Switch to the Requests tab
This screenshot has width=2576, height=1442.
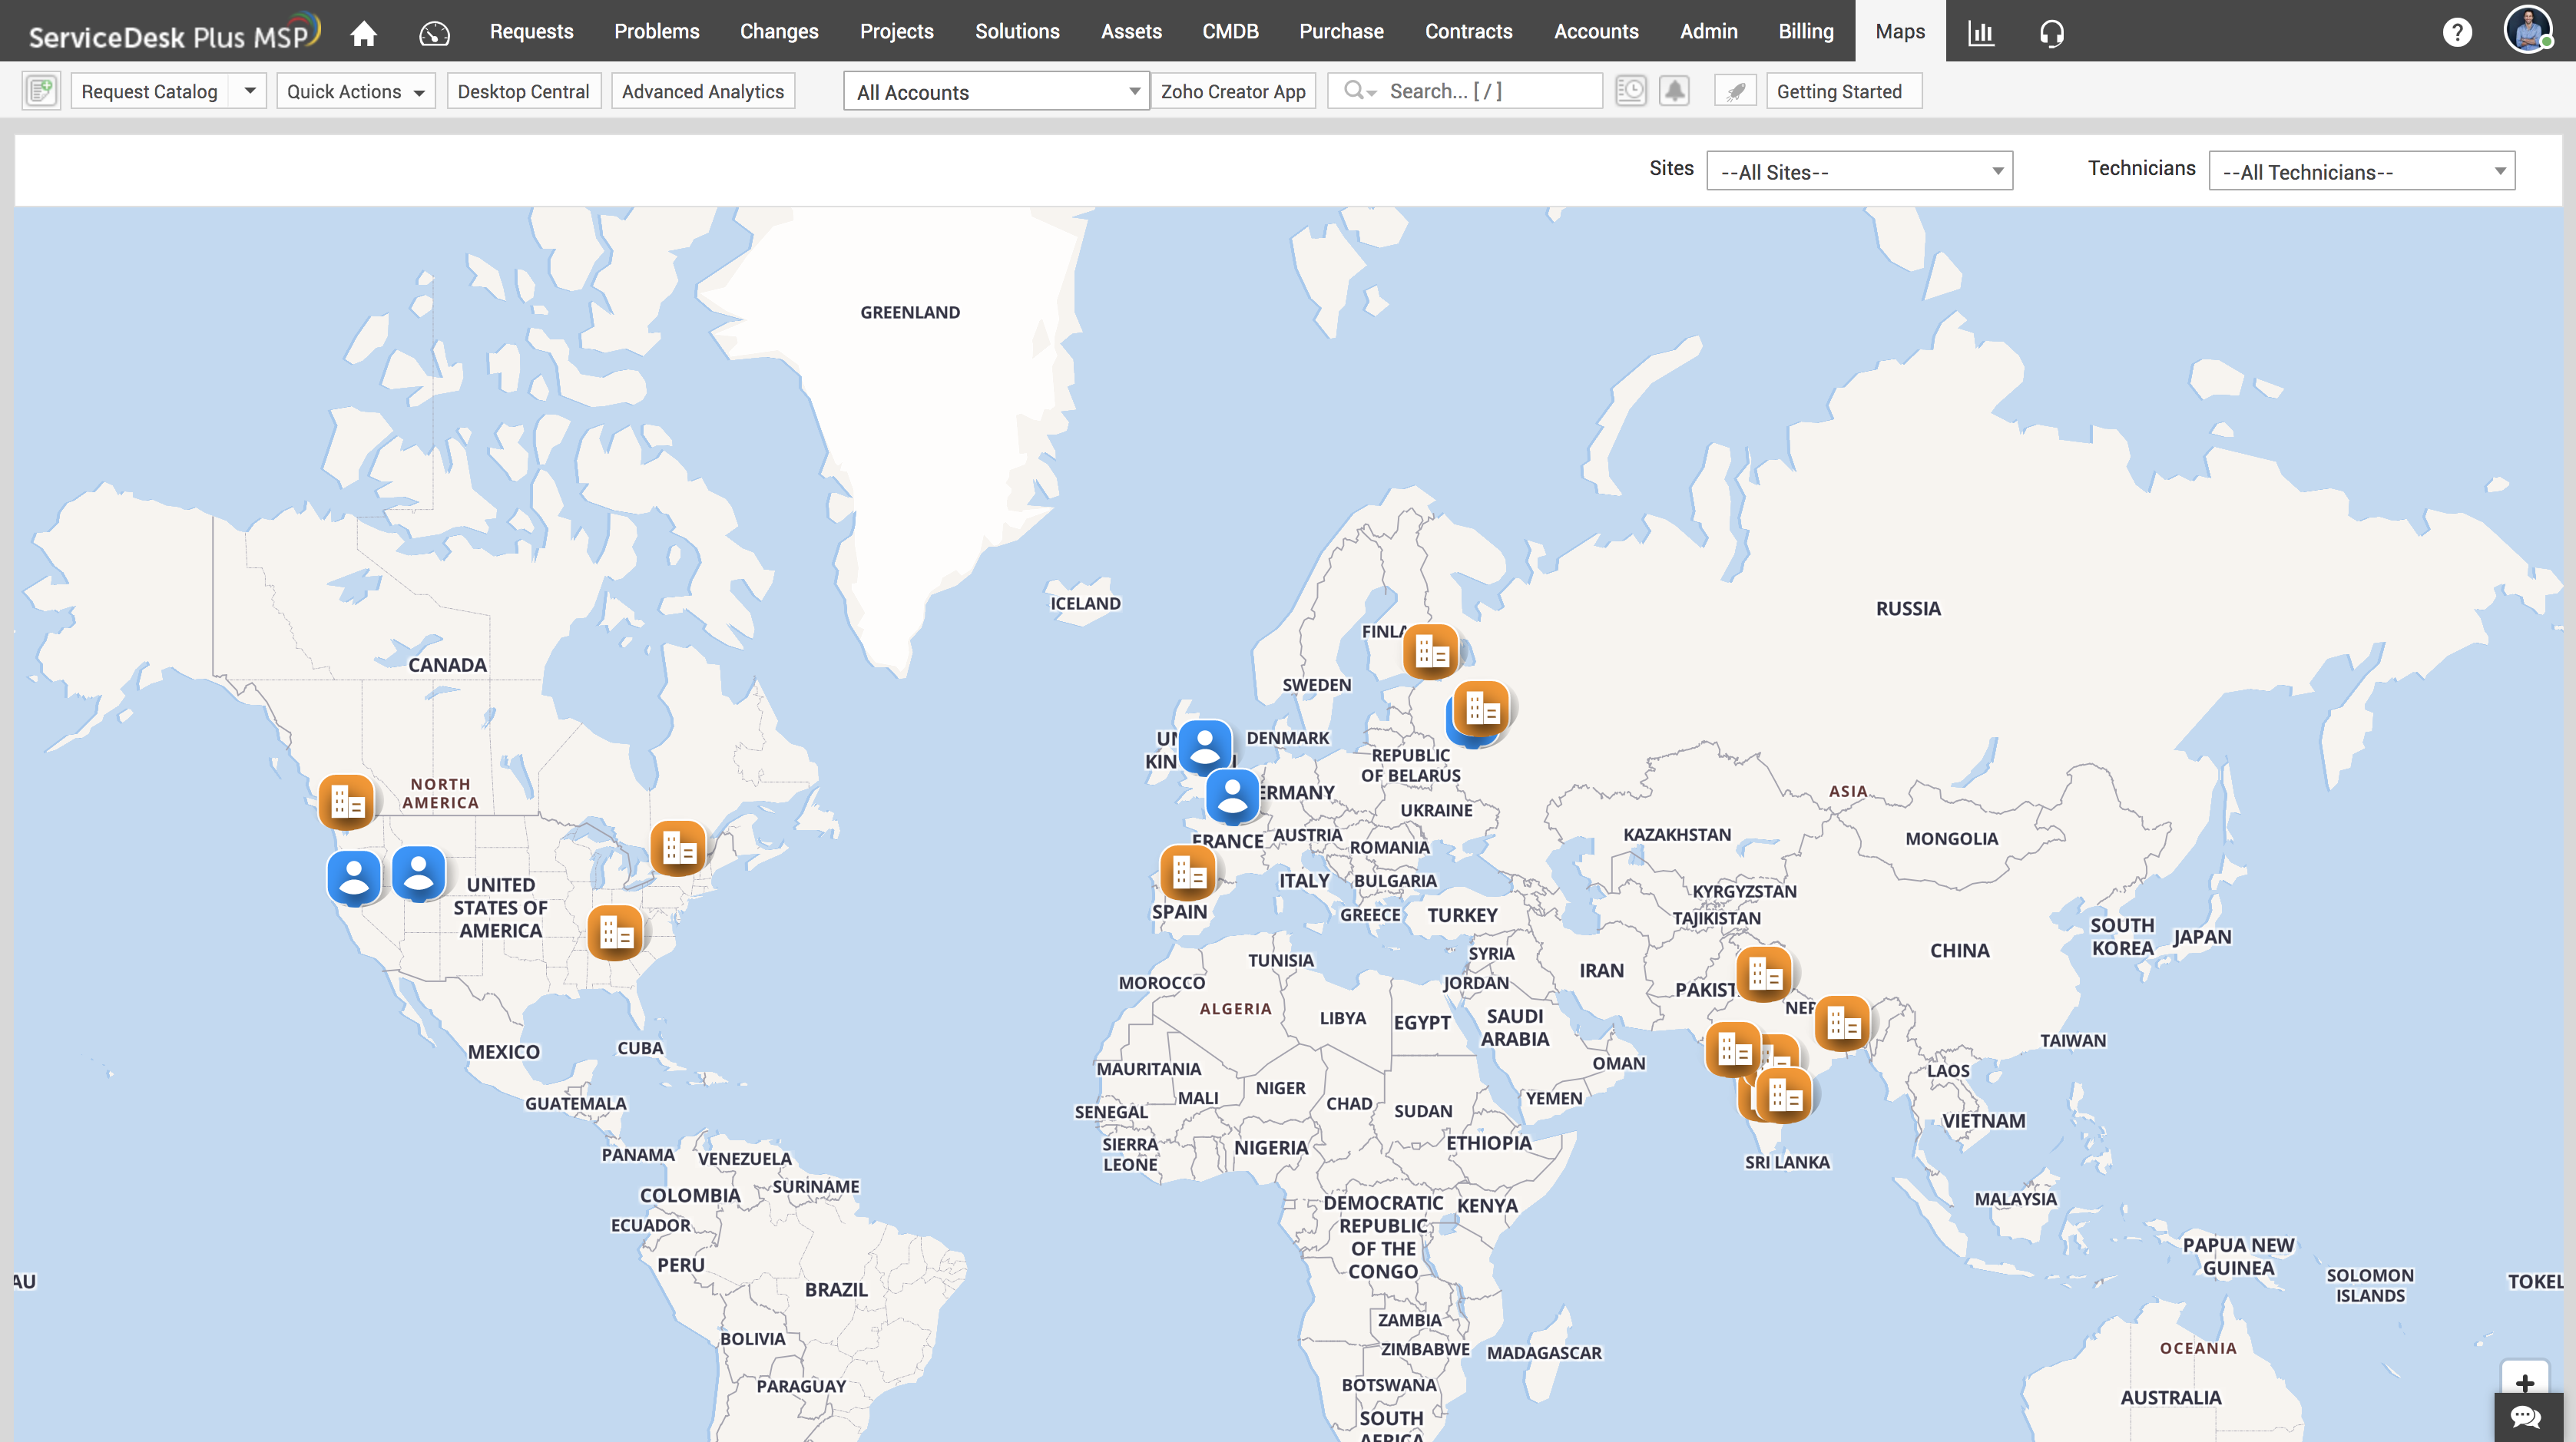point(531,31)
